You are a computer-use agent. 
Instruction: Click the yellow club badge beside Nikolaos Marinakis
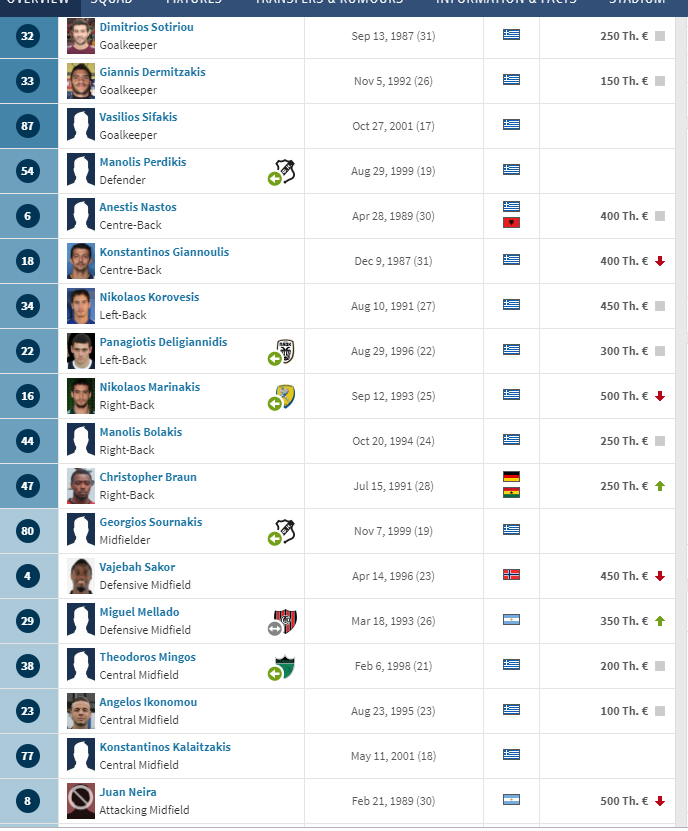pos(286,396)
